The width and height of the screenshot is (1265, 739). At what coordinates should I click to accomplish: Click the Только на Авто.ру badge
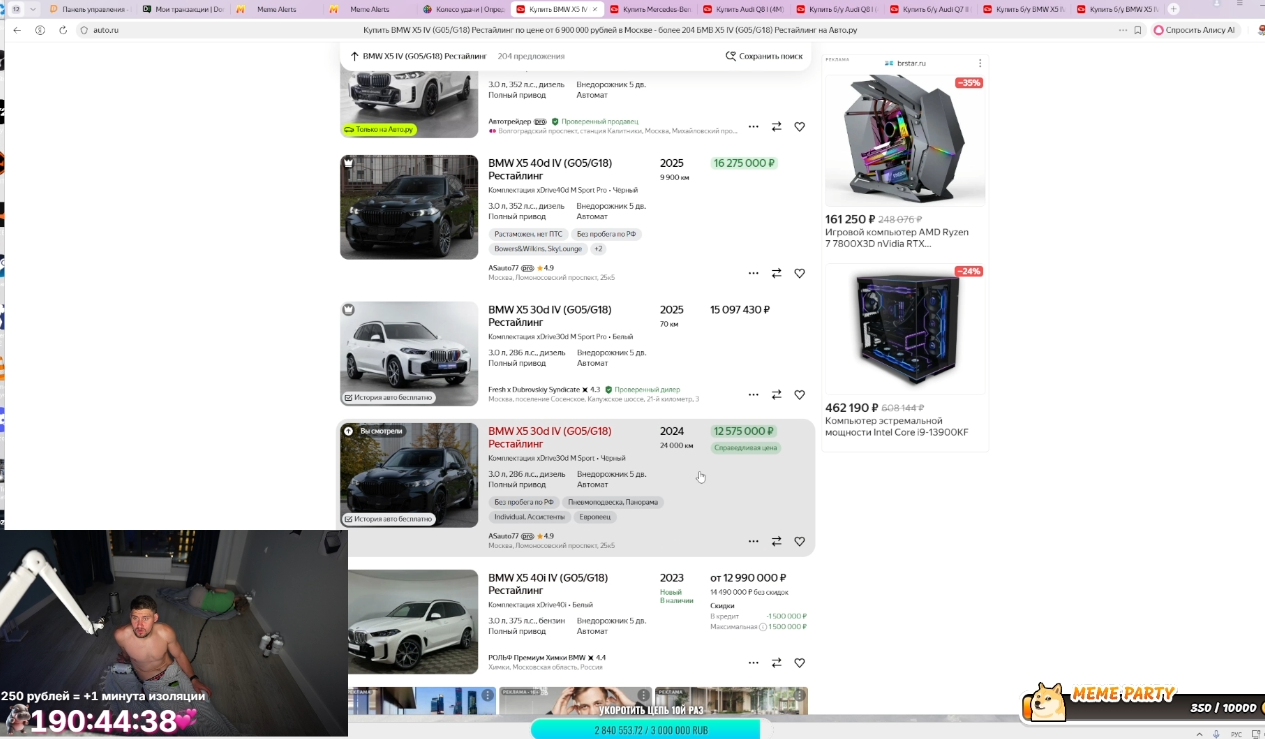378,129
